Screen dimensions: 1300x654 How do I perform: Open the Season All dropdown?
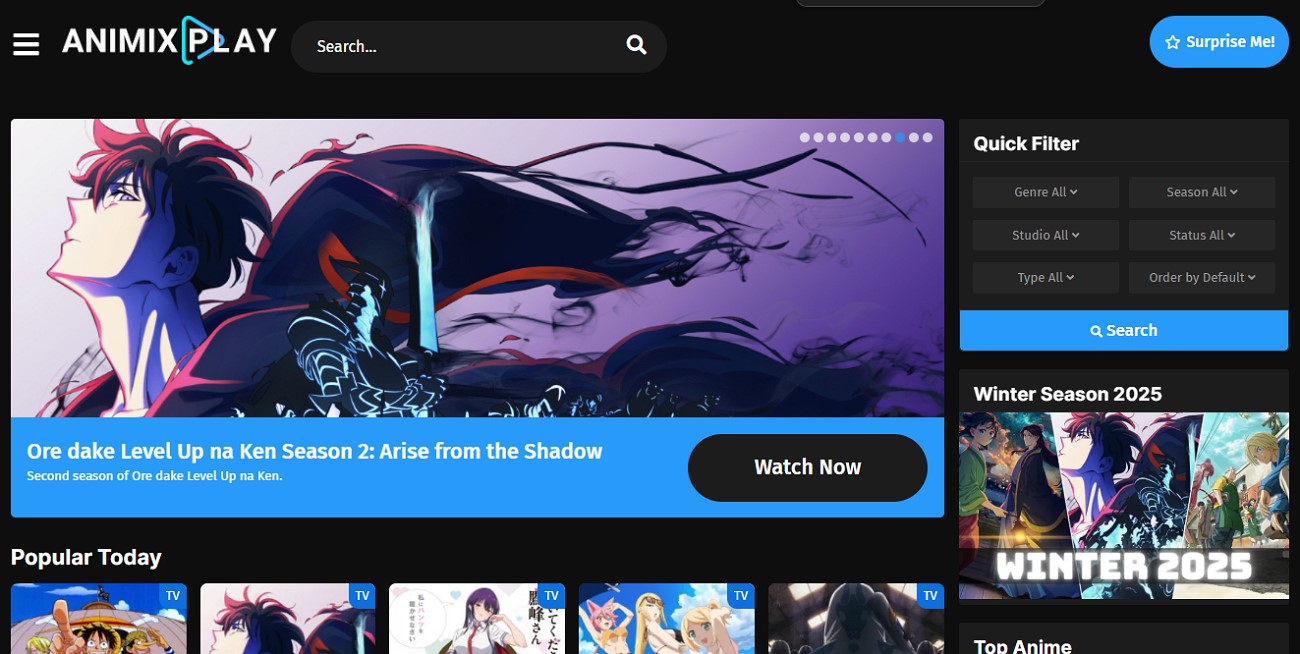click(1202, 192)
